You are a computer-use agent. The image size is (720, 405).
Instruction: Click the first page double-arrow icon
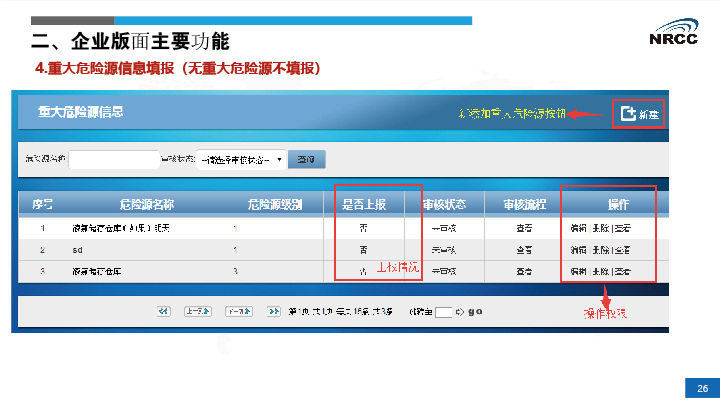(x=163, y=311)
